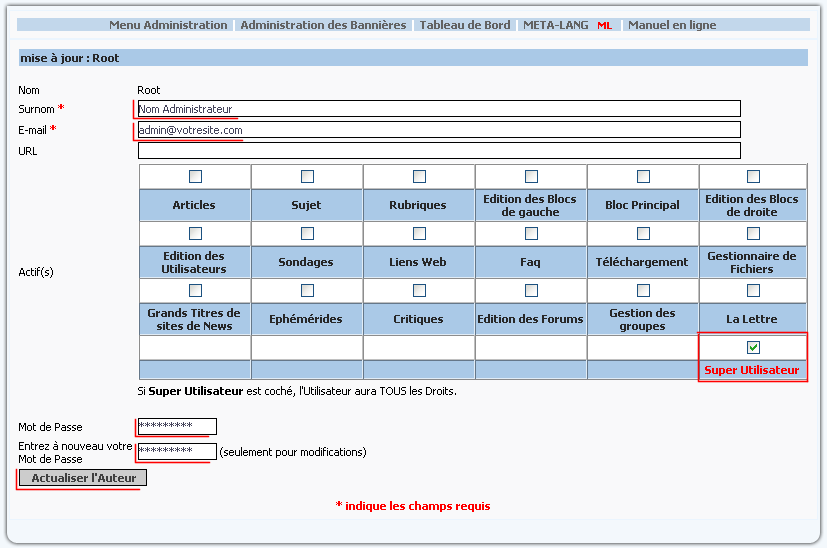The height and width of the screenshot is (548, 827).
Task: Click the URL input field
Action: coord(439,150)
